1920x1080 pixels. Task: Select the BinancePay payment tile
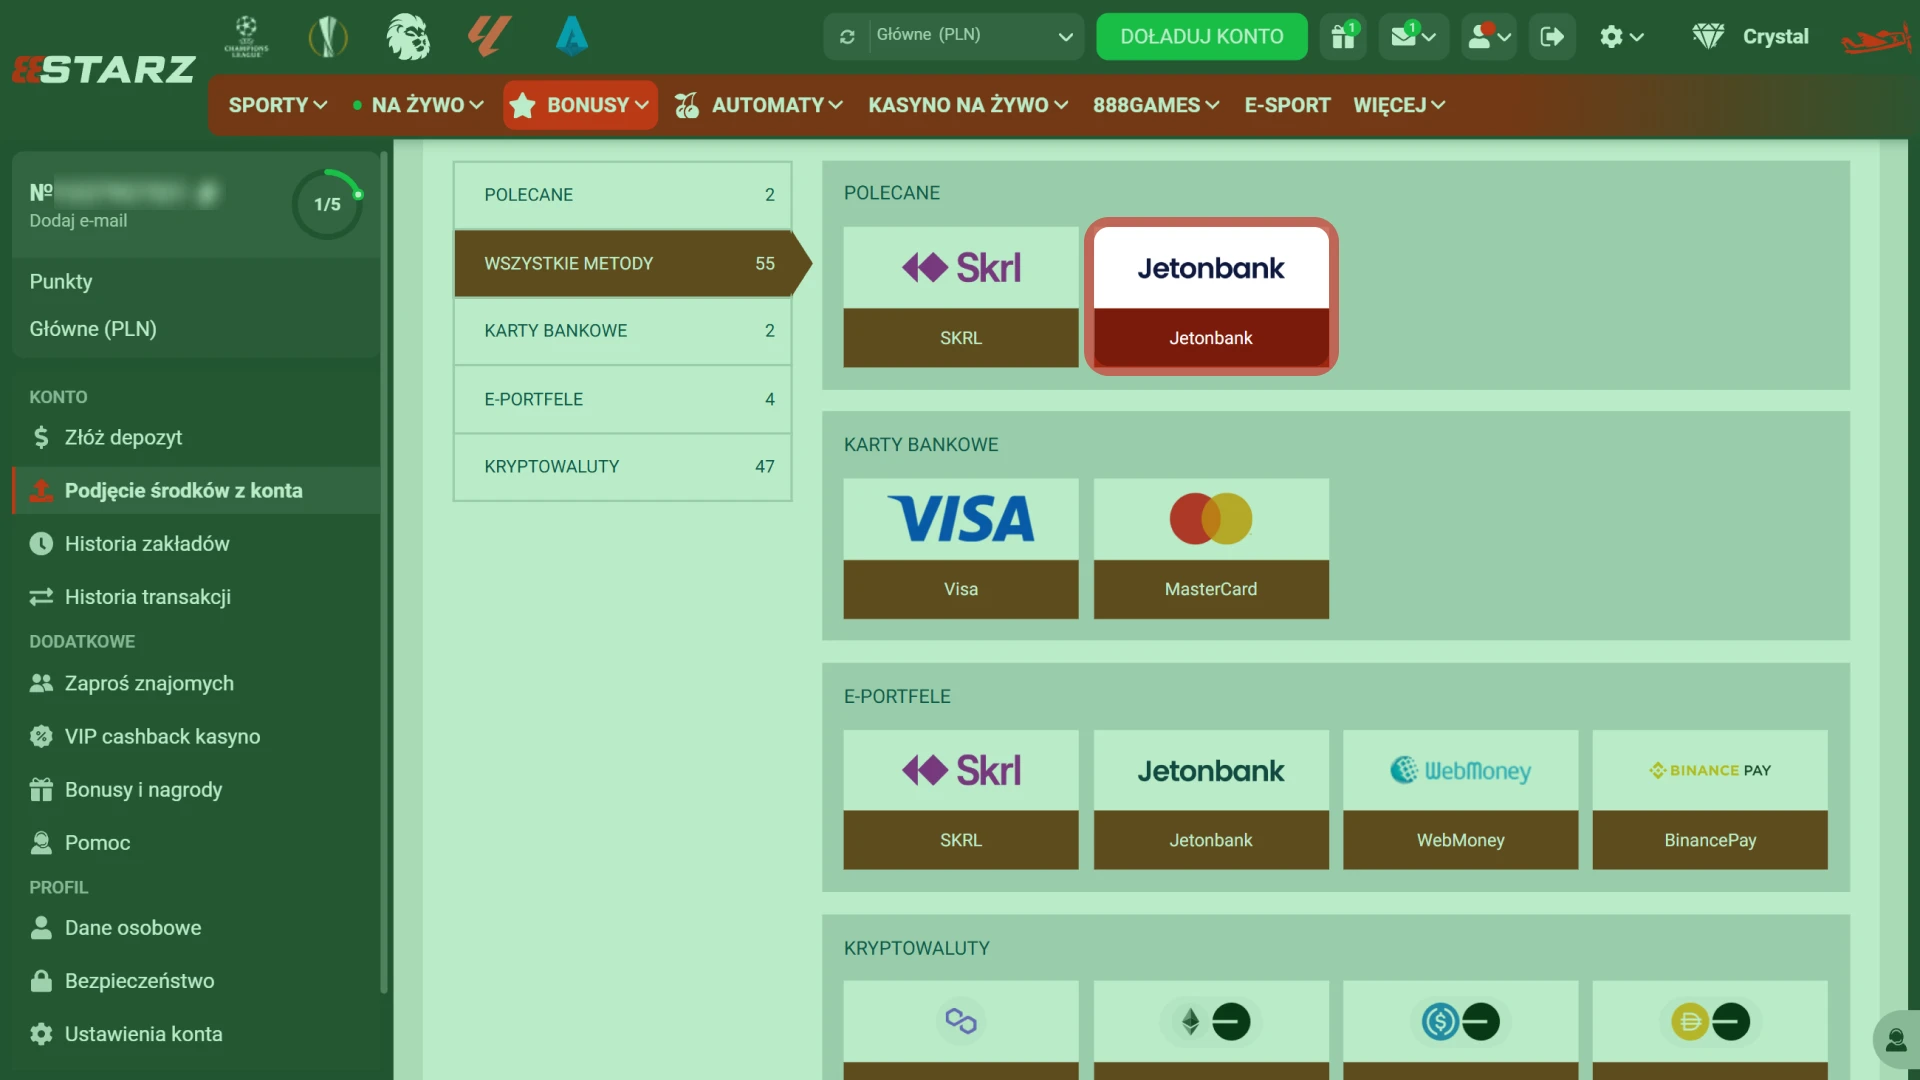pos(1709,799)
